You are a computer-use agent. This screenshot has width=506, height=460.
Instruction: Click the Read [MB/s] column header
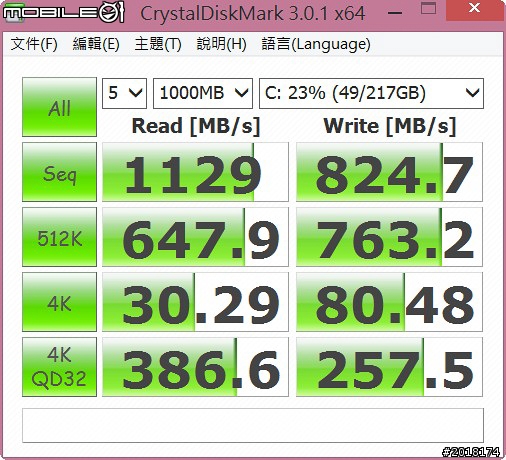click(196, 126)
